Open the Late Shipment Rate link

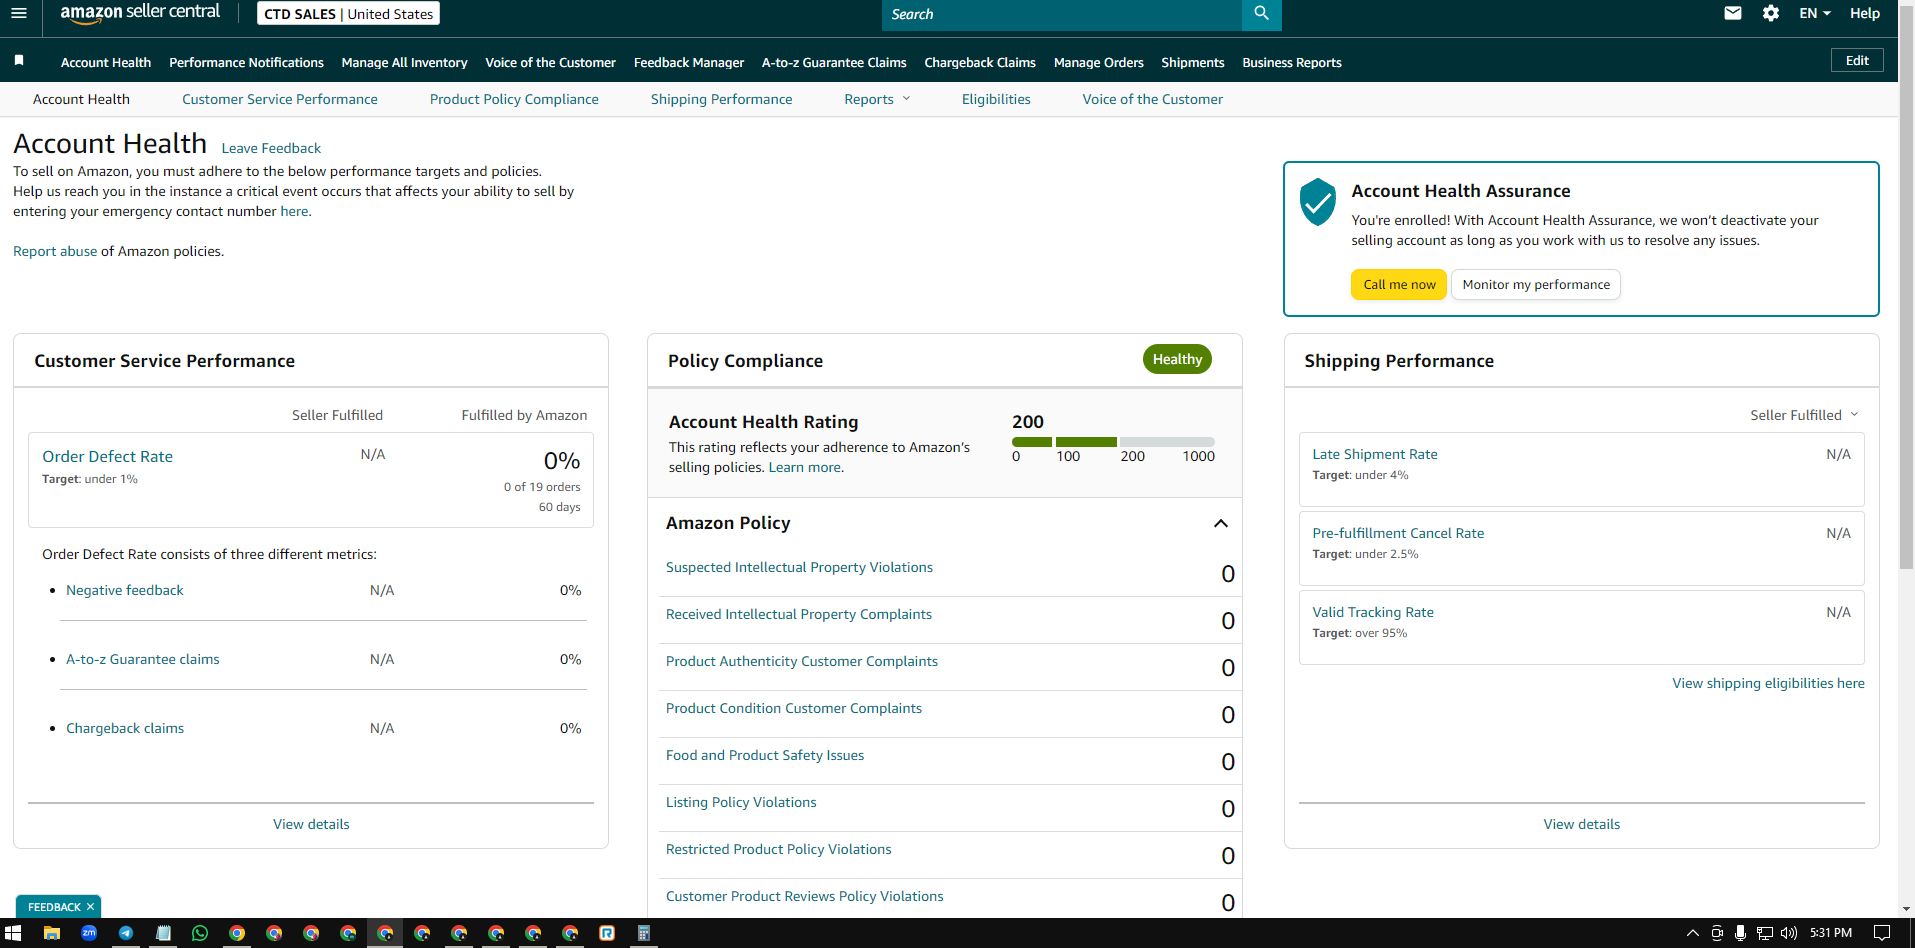[1375, 454]
